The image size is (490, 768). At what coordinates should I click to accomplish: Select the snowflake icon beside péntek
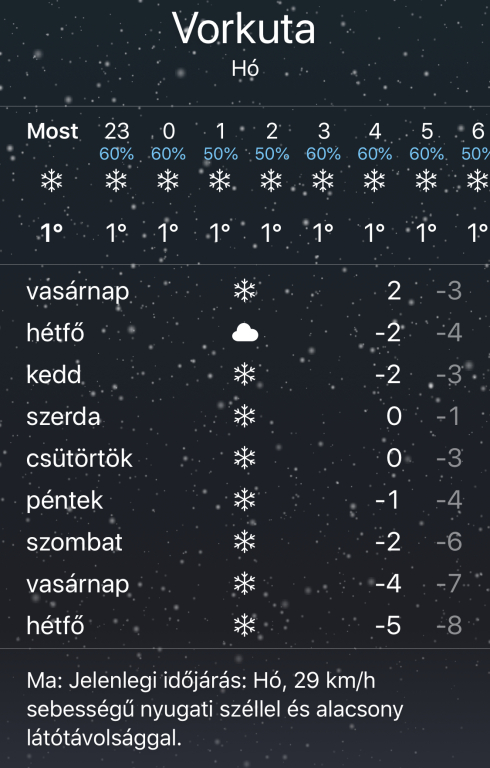(245, 500)
